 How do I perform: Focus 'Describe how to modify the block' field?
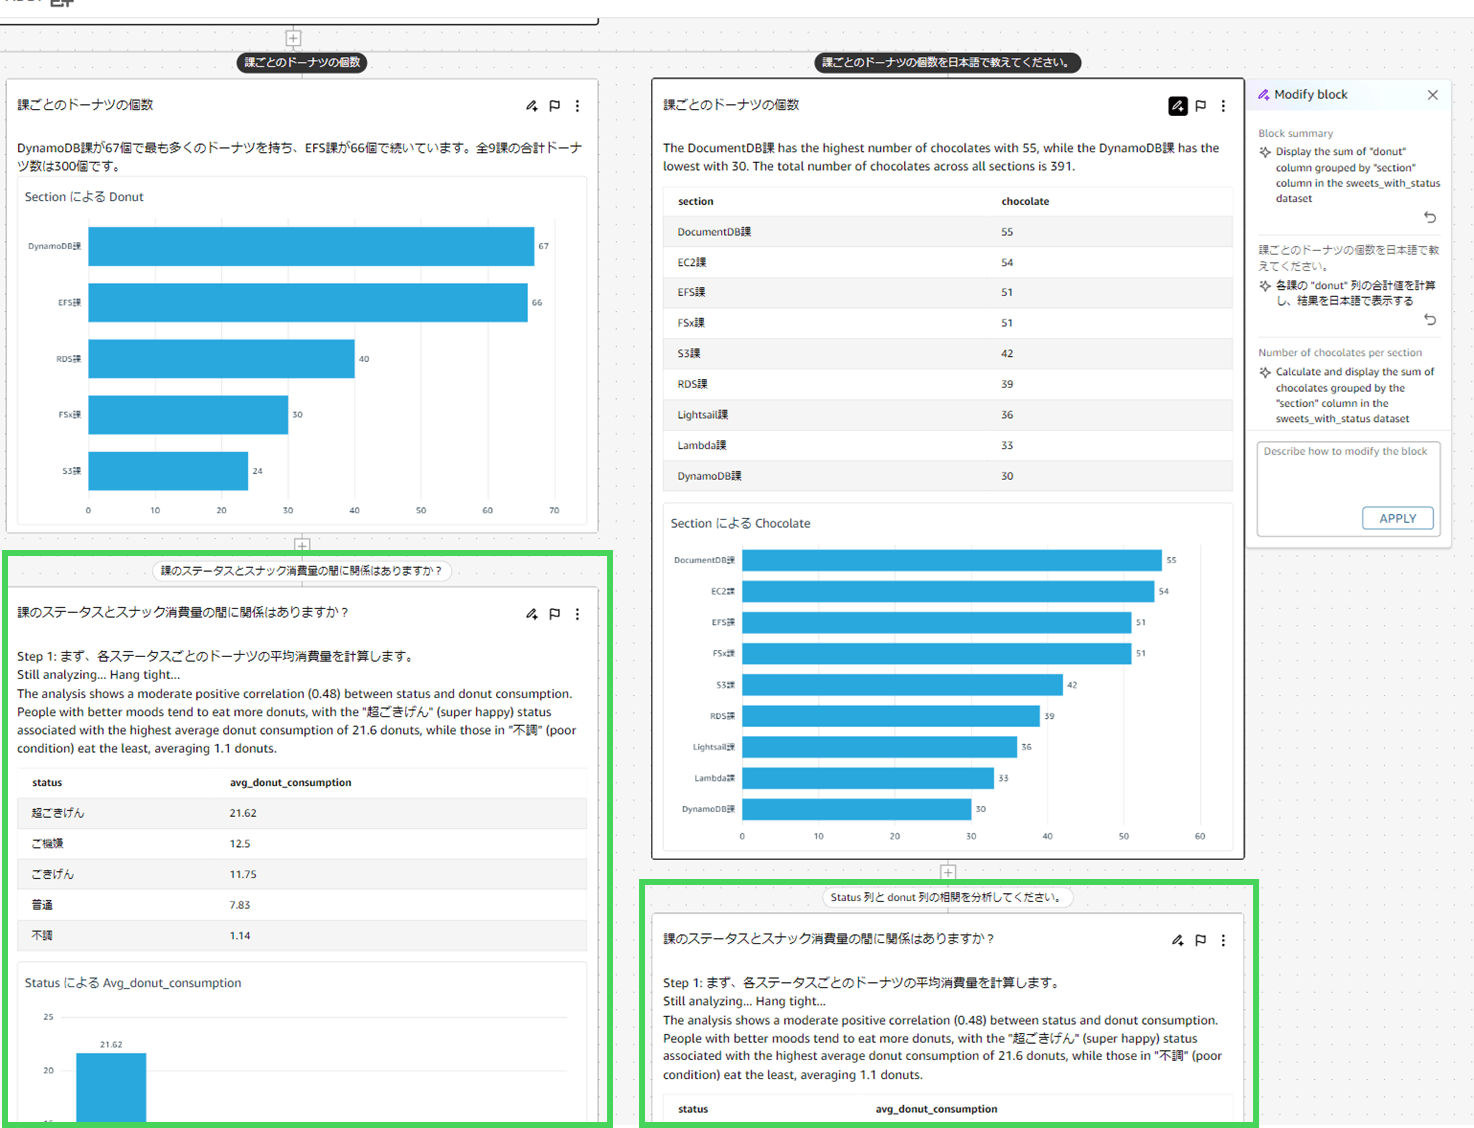(x=1348, y=489)
